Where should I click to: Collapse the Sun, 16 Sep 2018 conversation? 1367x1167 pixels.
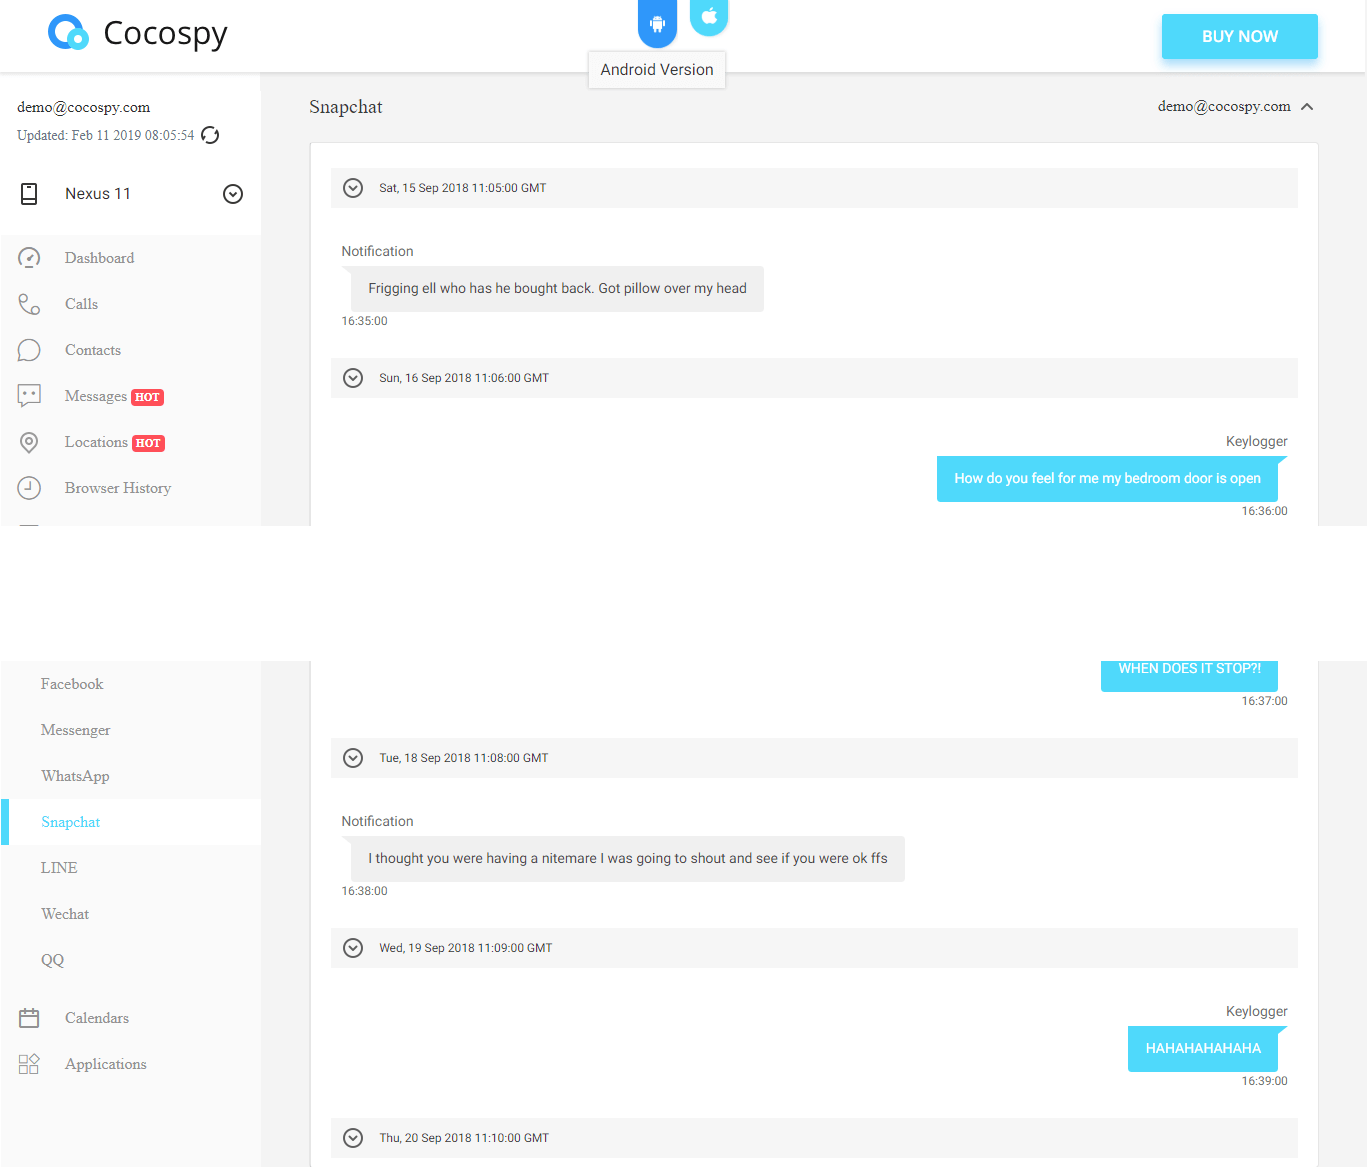[353, 378]
